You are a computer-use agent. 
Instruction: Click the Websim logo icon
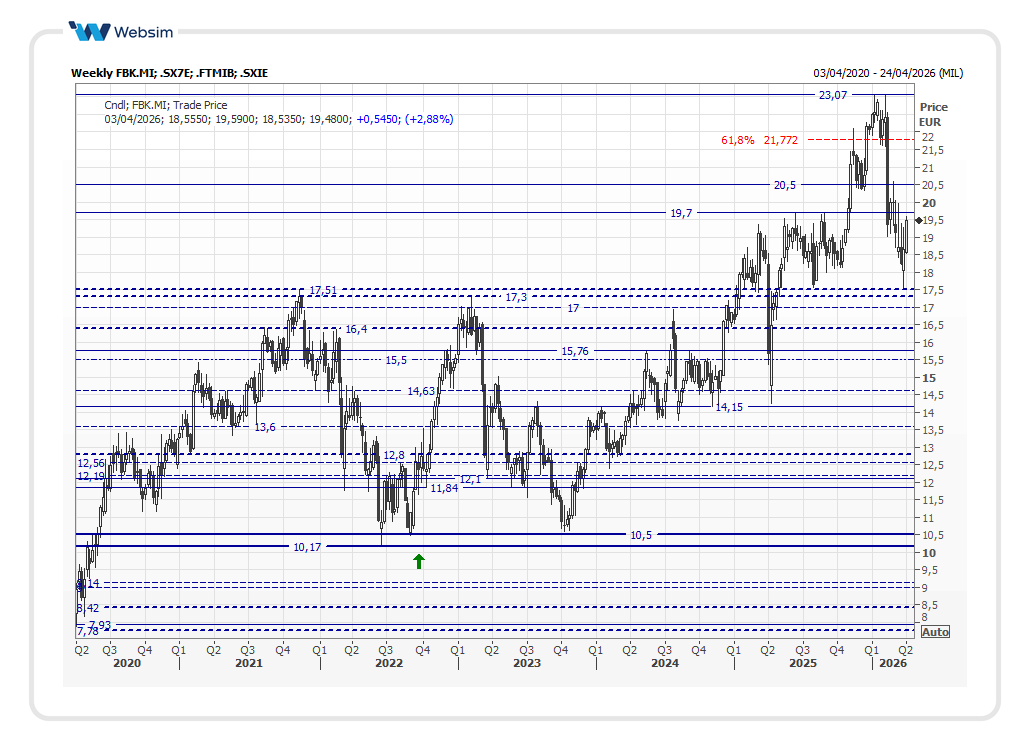pos(90,31)
